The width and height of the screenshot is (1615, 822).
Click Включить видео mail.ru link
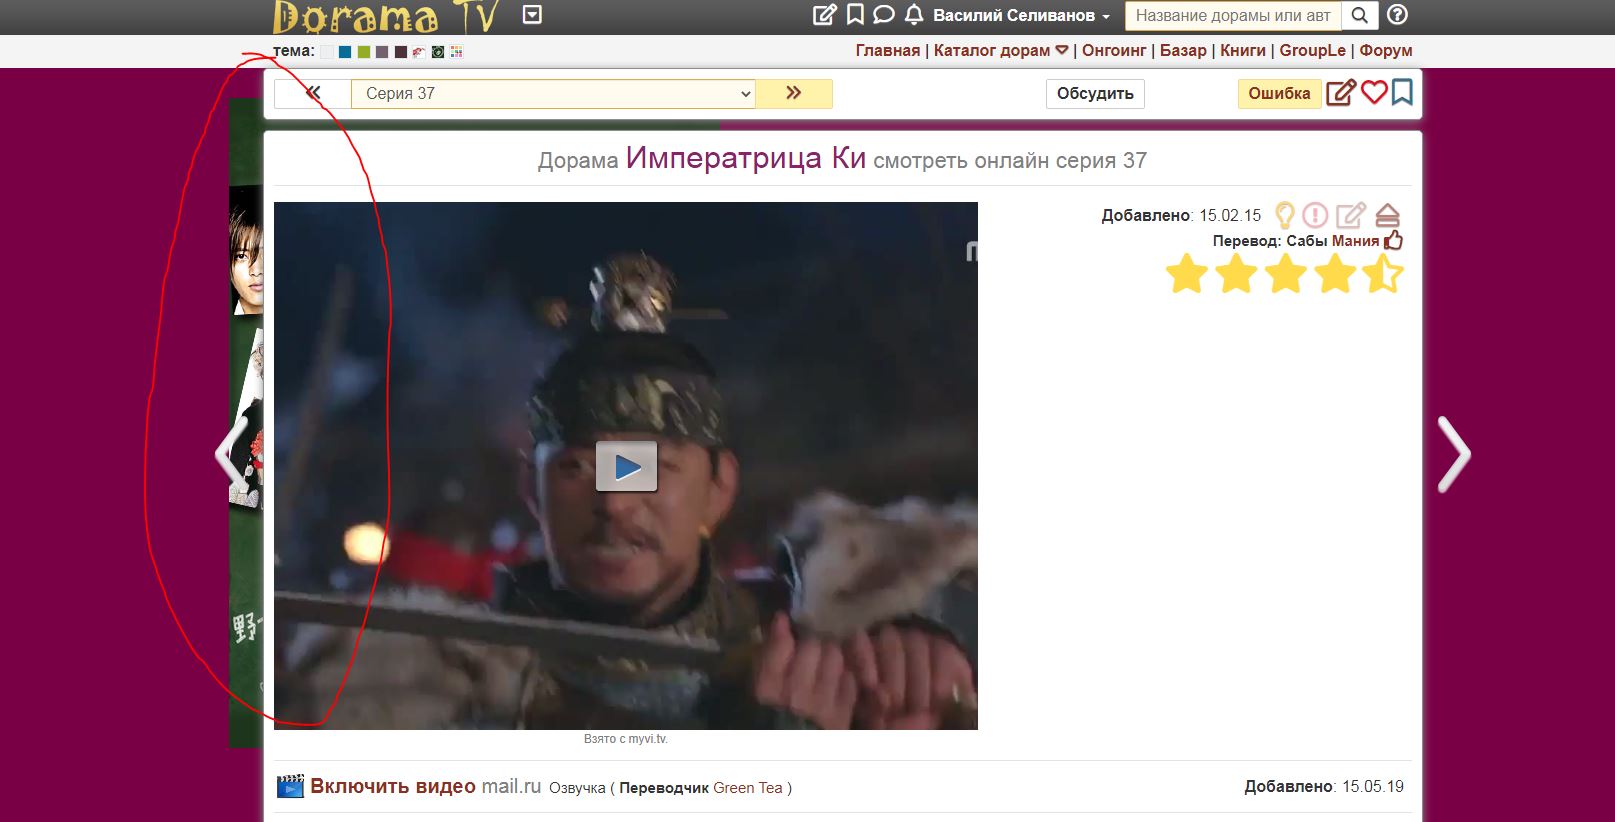[425, 786]
